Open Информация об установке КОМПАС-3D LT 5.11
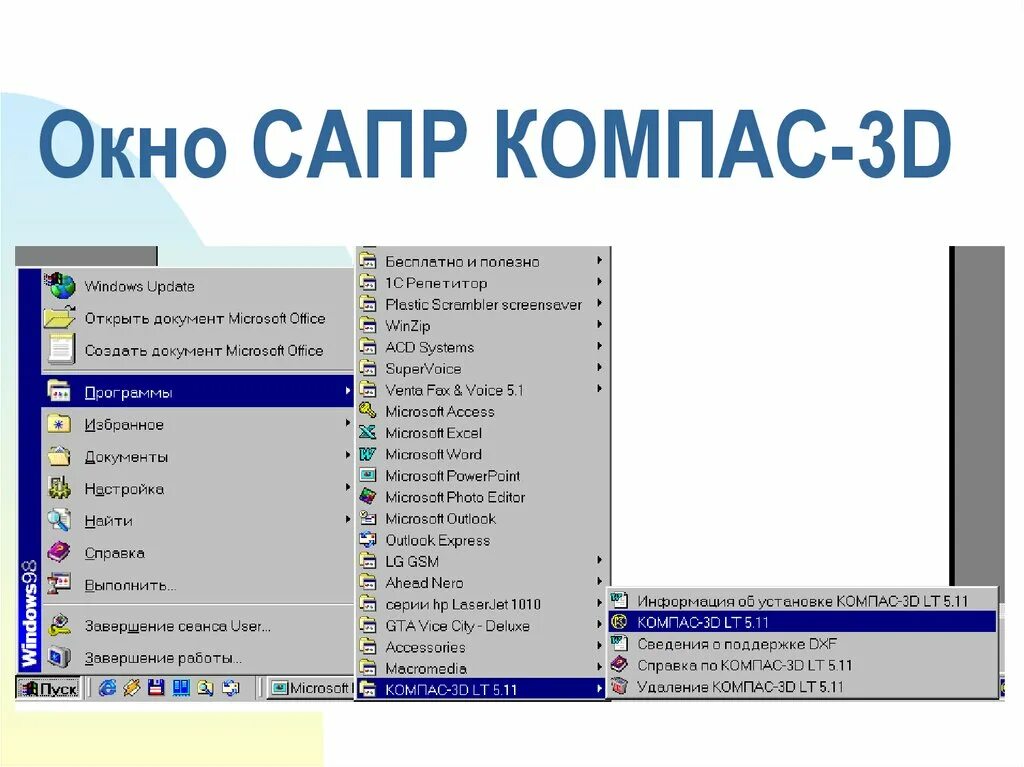The height and width of the screenshot is (767, 1024). (803, 600)
